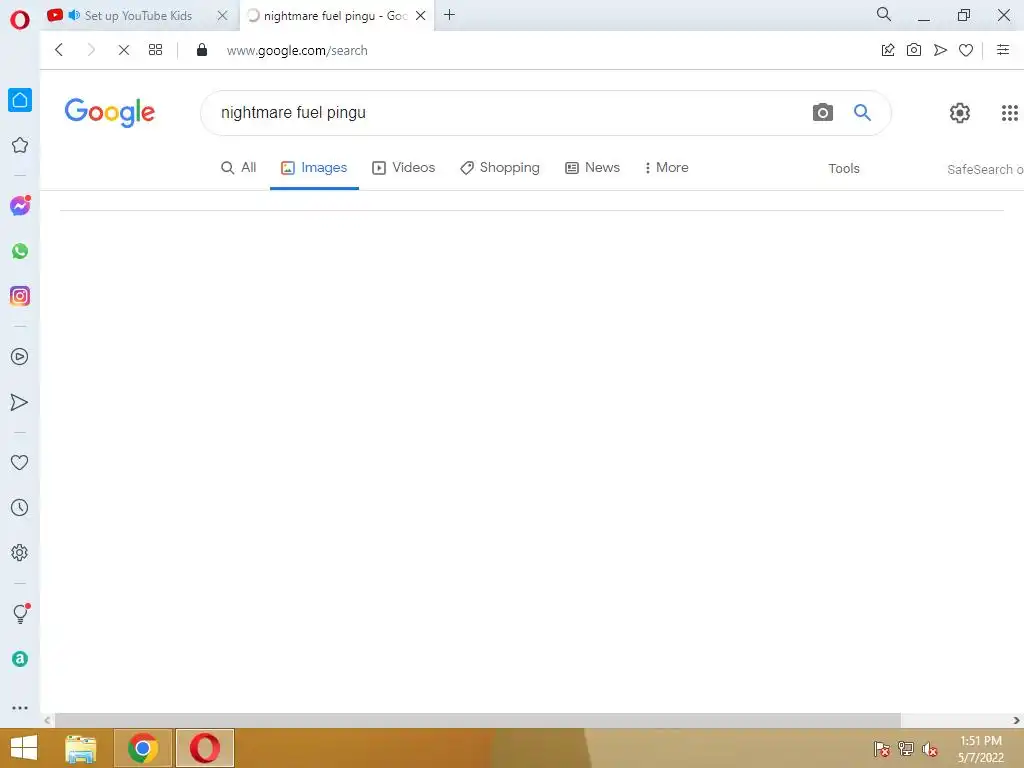1024x768 pixels.
Task: Open the three-dot sidebar setup menu
Action: [20, 708]
